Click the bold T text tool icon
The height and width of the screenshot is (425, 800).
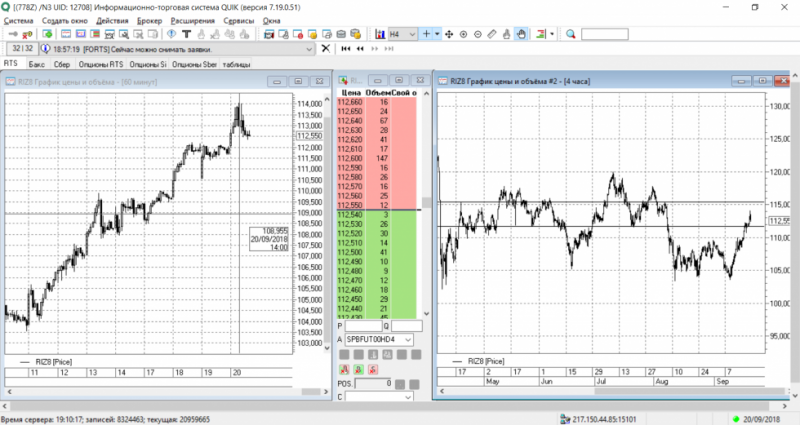[186, 34]
